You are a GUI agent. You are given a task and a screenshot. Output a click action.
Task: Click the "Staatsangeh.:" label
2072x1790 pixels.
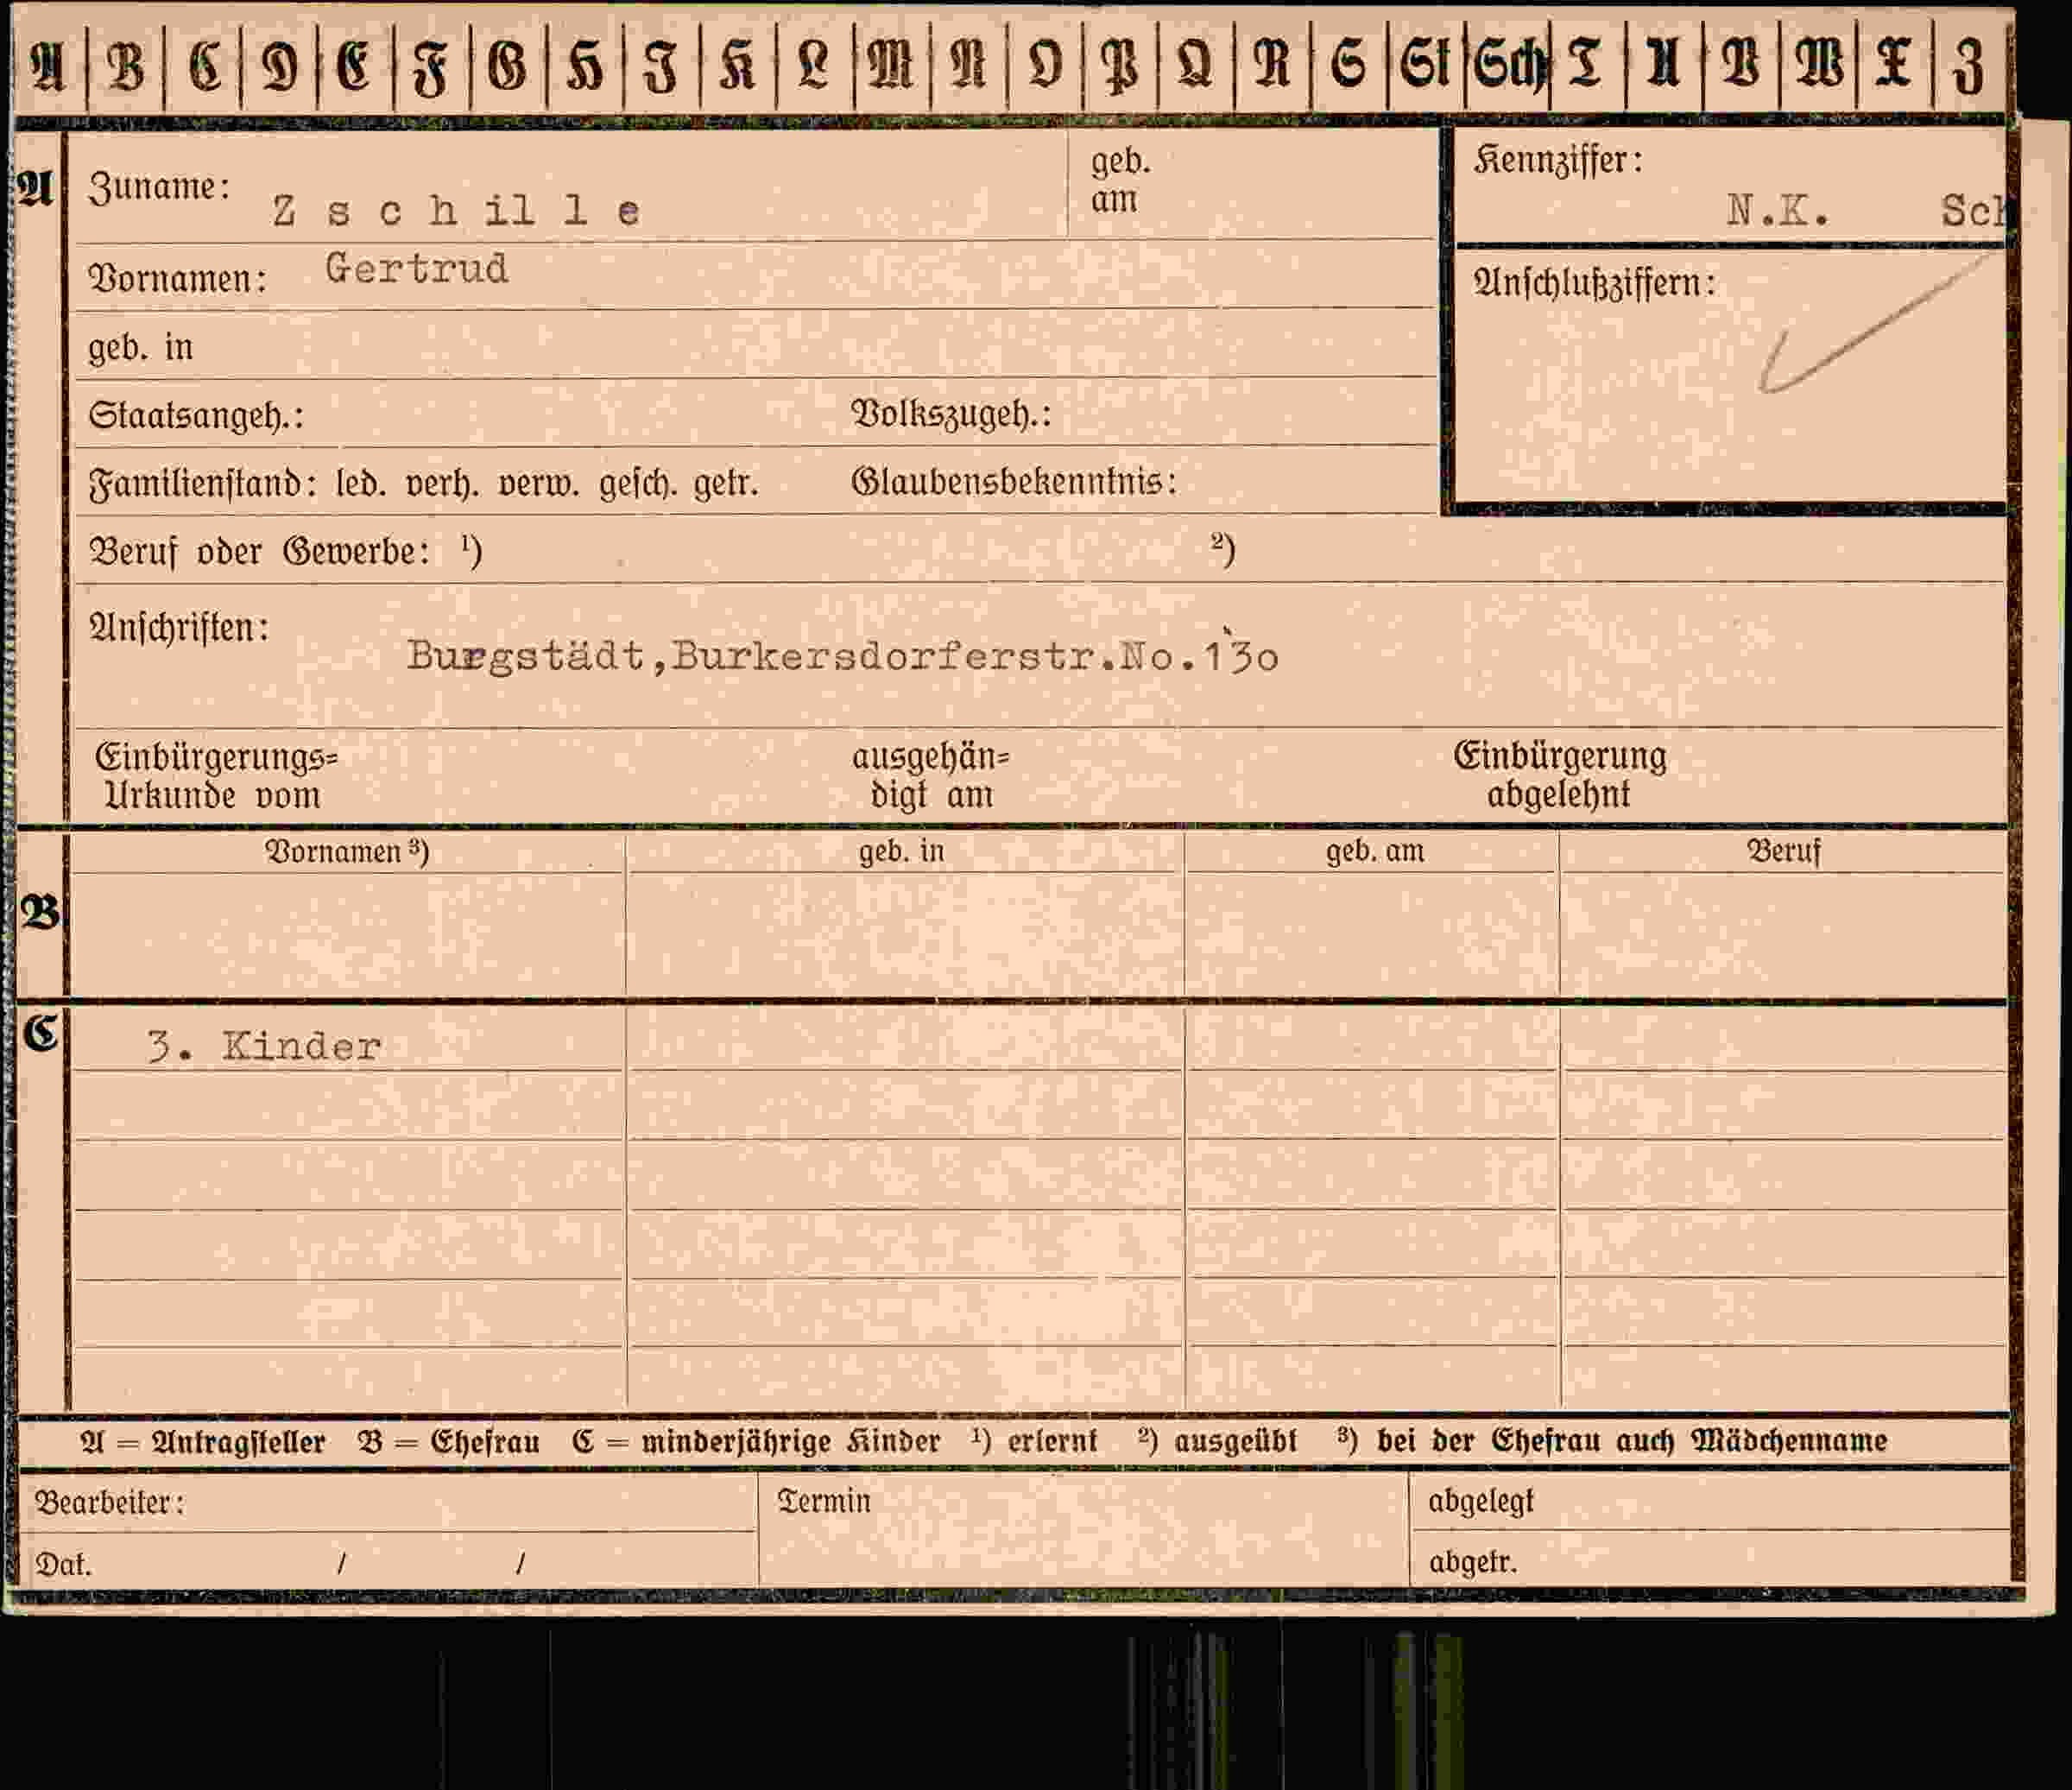click(x=196, y=415)
